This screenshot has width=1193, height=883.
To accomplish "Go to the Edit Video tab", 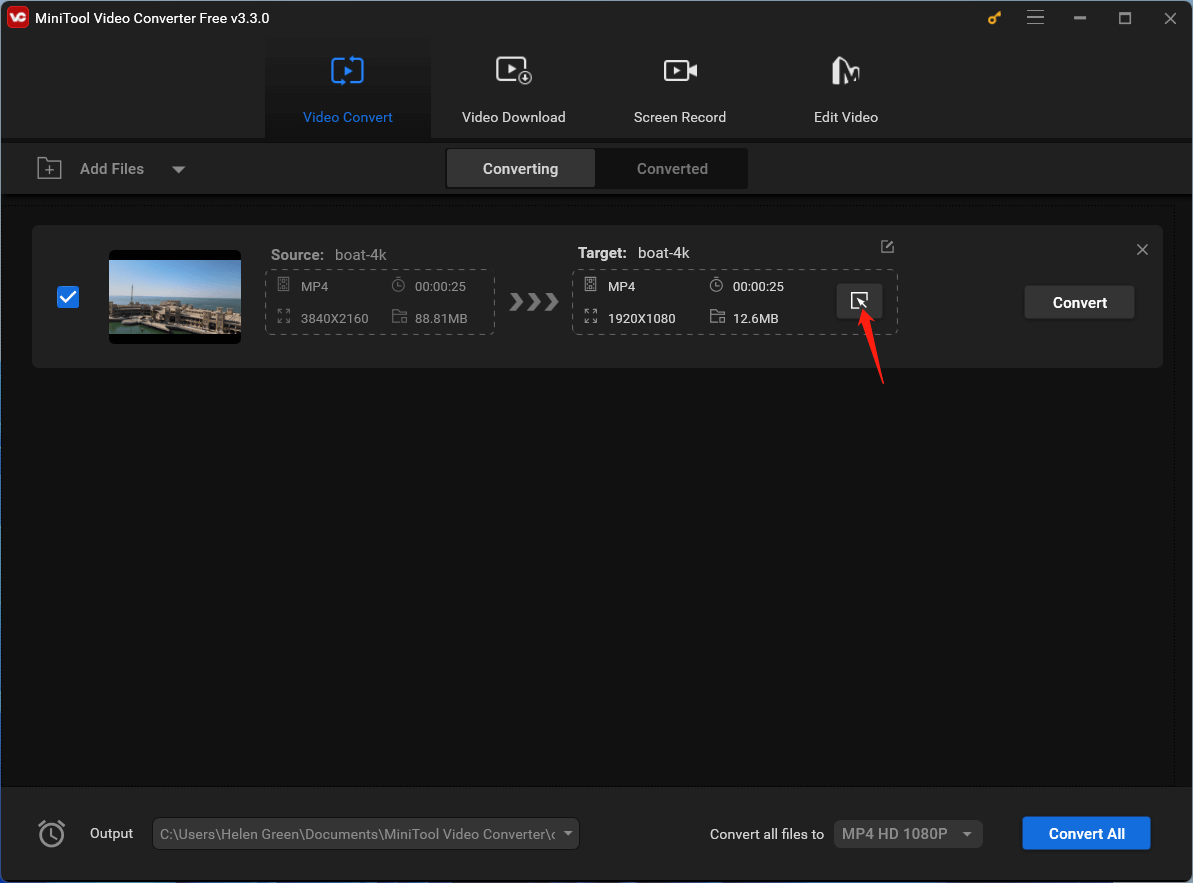I will pyautogui.click(x=845, y=88).
